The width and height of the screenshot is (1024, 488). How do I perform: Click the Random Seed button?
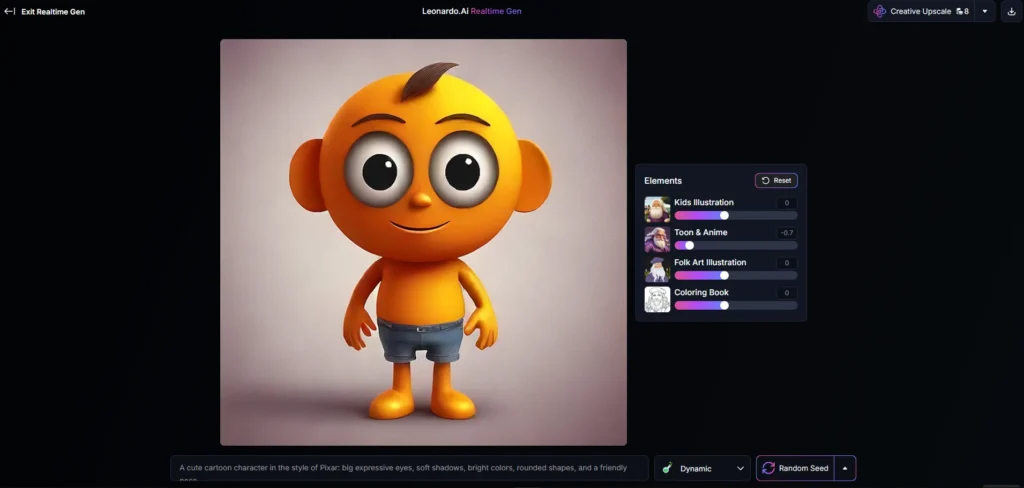(x=795, y=468)
